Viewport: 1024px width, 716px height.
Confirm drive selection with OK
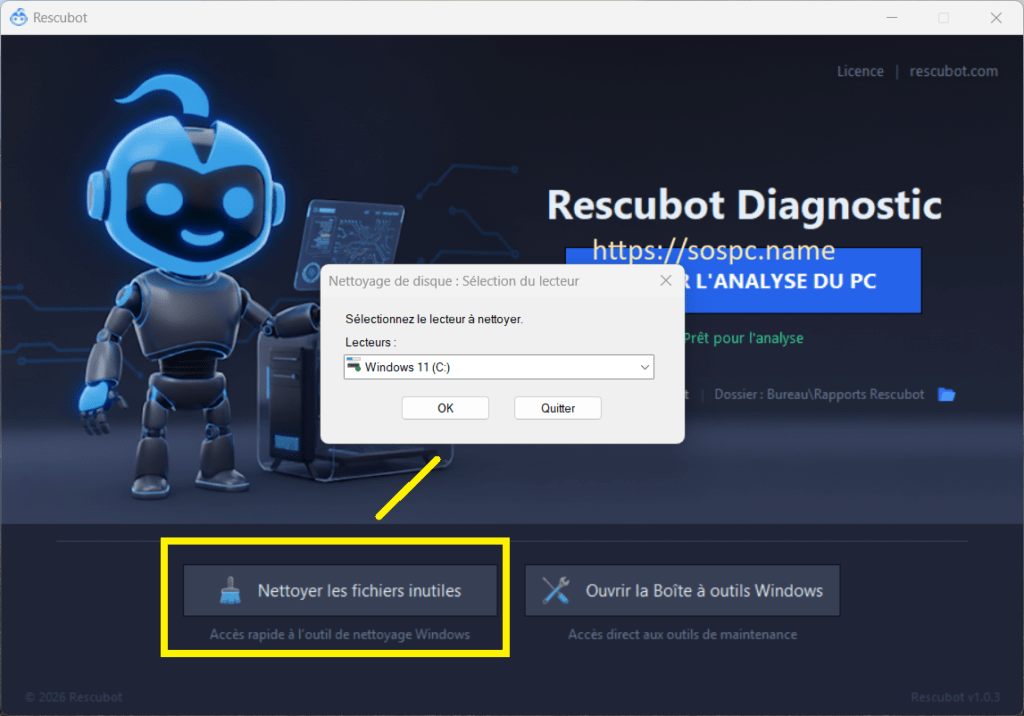(445, 408)
